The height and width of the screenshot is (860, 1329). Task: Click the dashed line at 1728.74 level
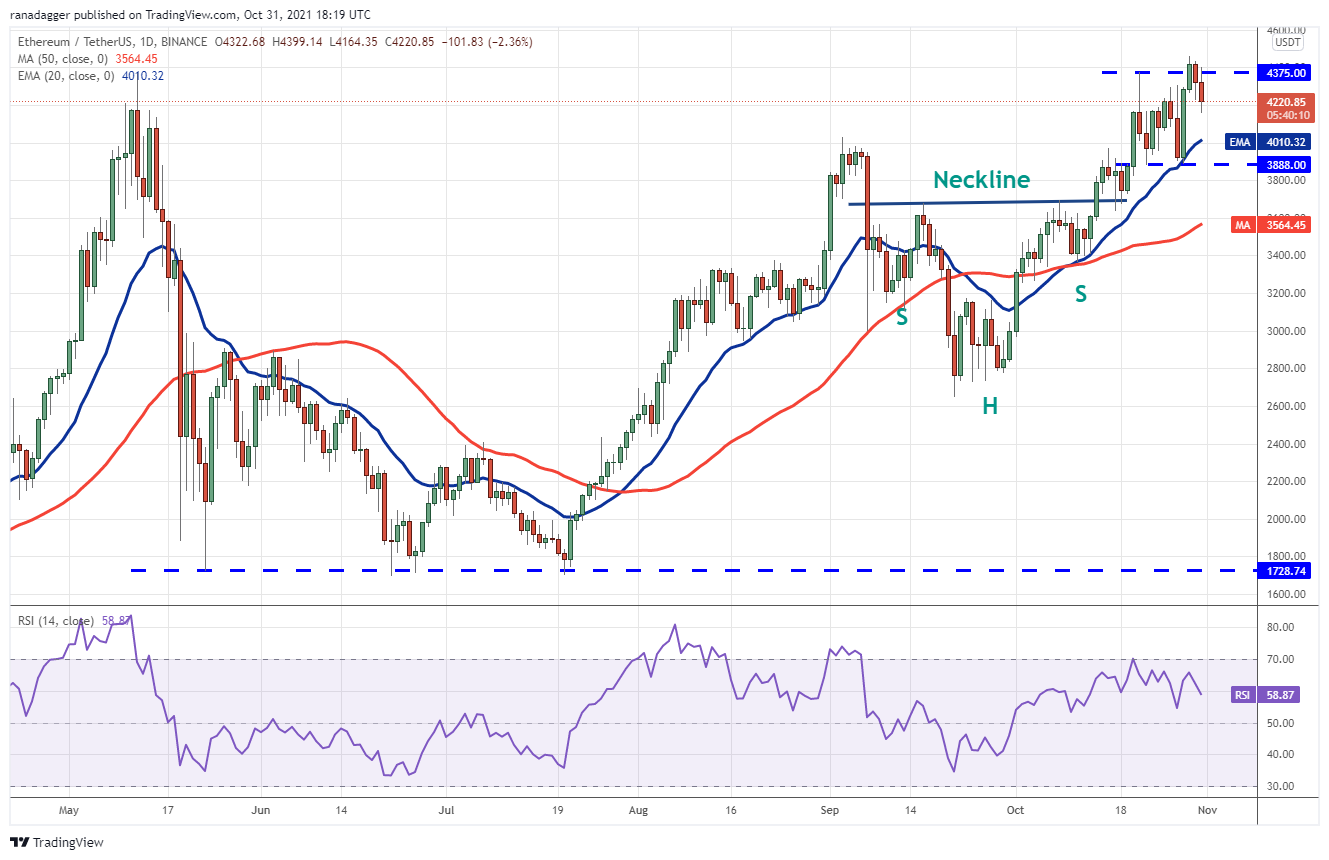click(690, 571)
